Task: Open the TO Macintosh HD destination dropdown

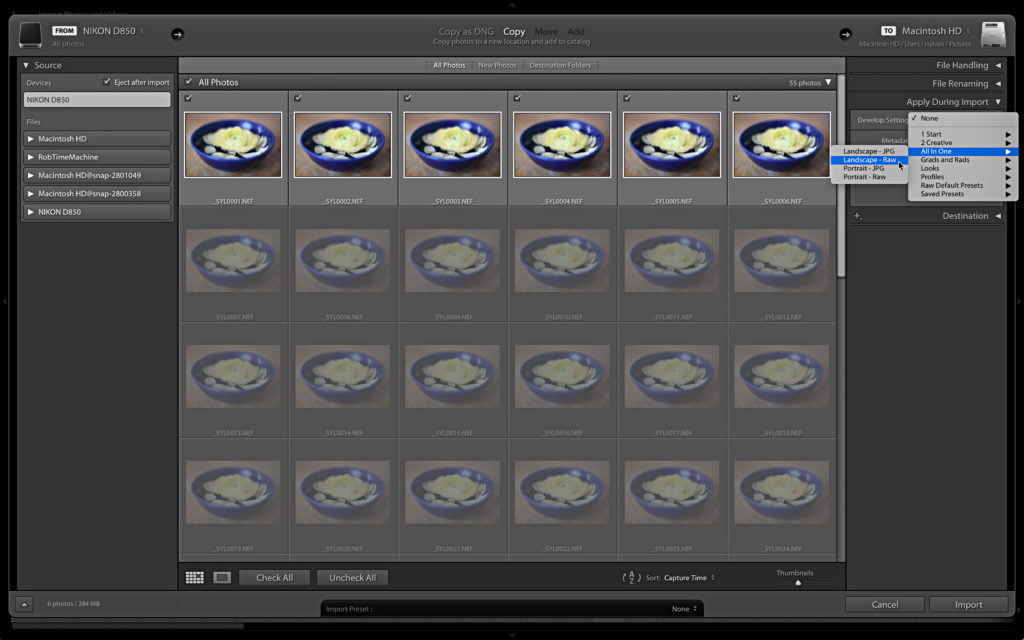Action: [935, 31]
